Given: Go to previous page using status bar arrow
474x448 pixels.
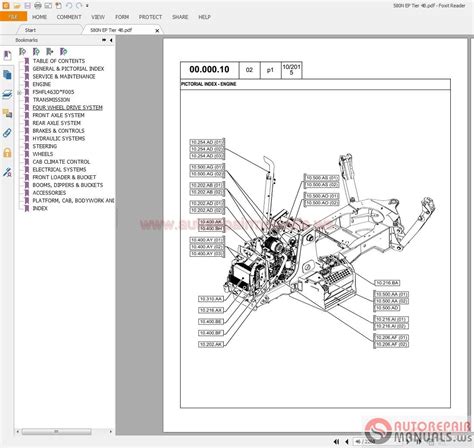Looking at the screenshot, I should tap(347, 441).
